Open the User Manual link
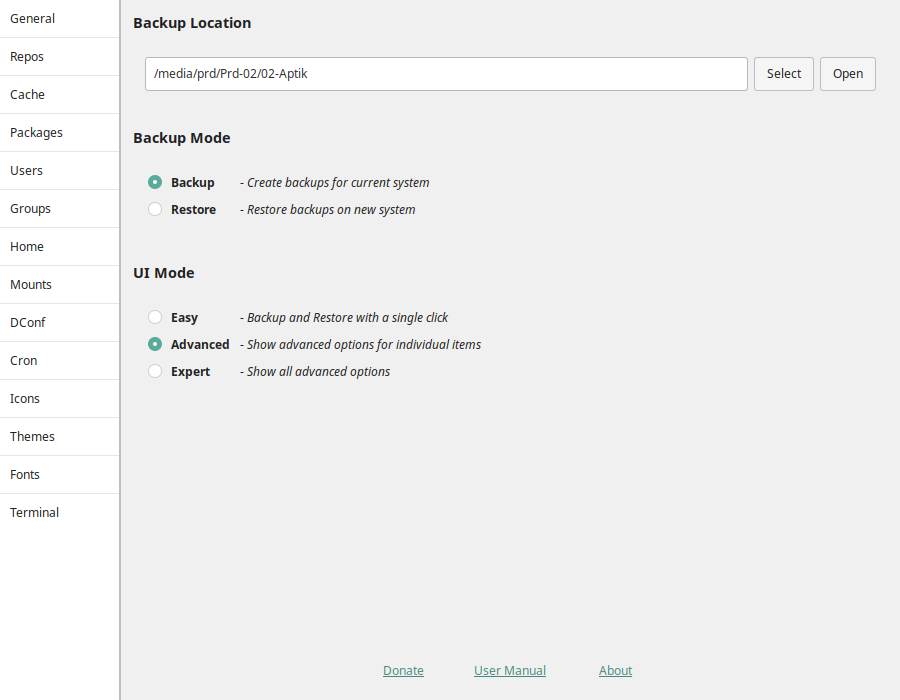The image size is (900, 700). click(x=510, y=670)
